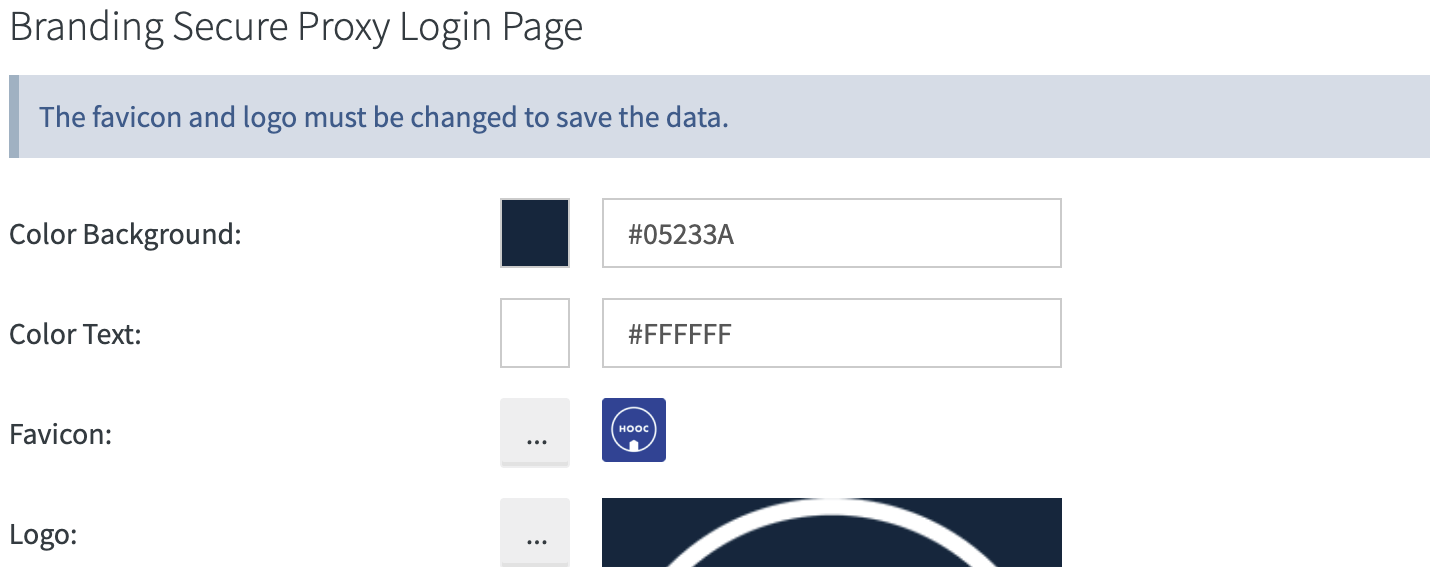Screen dimensions: 1434x567
Task: Click the HOOC favicon preview icon
Action: pos(634,430)
